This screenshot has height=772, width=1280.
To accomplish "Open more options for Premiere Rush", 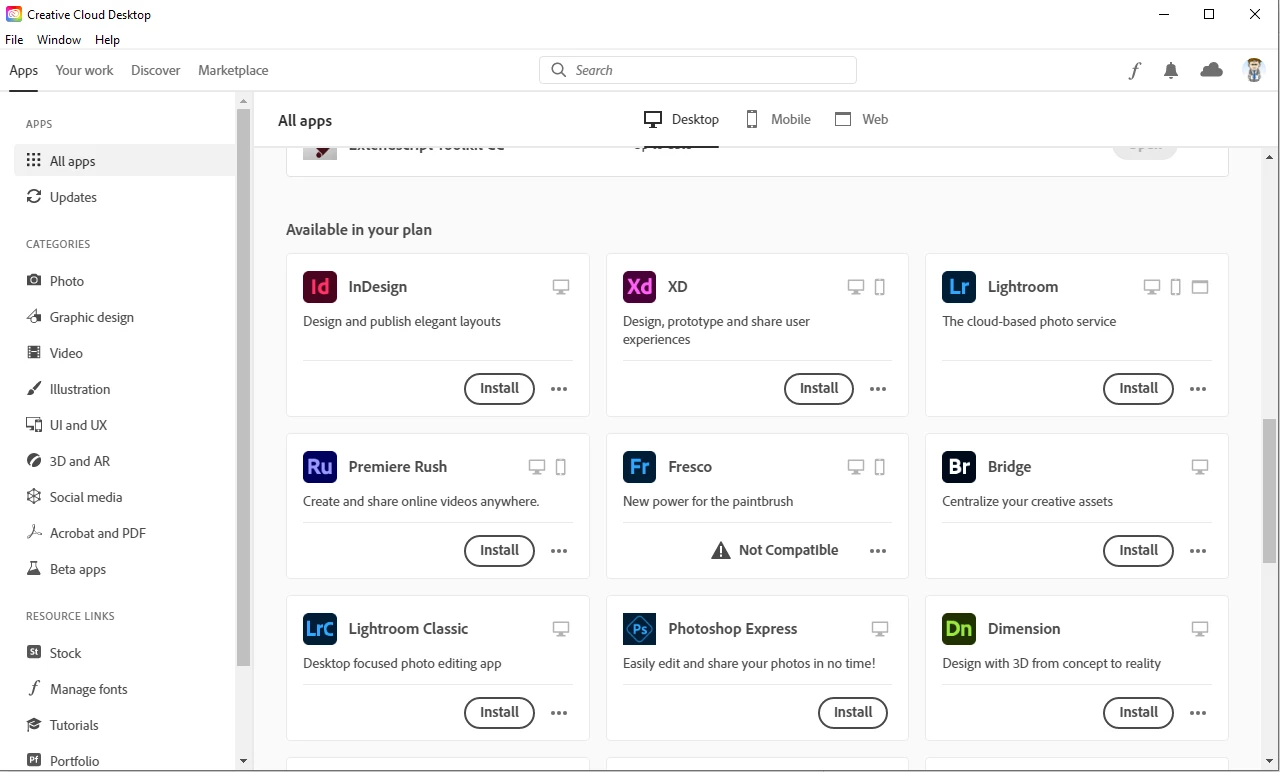I will [559, 551].
